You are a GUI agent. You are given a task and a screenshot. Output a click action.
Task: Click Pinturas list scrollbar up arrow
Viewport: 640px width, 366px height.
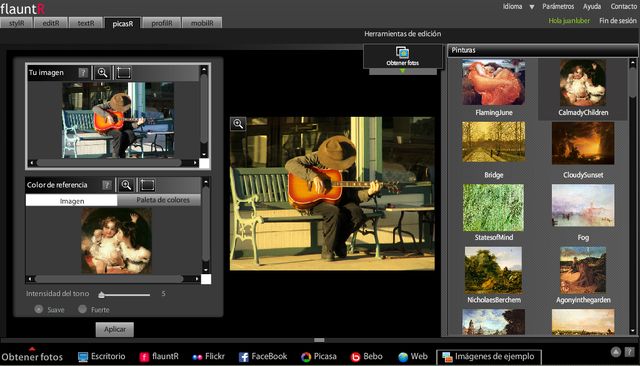(x=633, y=63)
